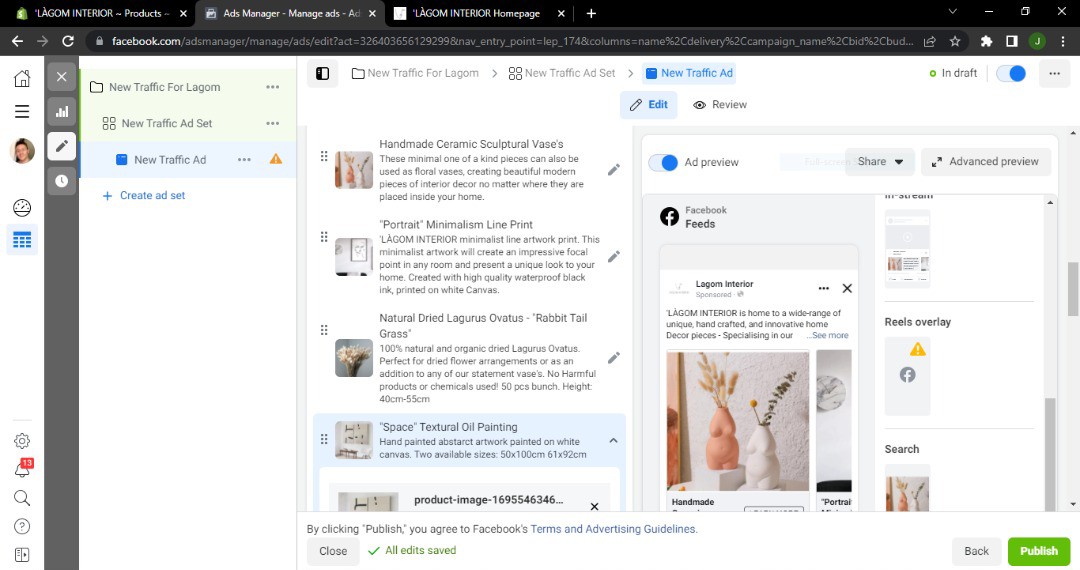Open the account overview gauge icon
The height and width of the screenshot is (570, 1080).
[22, 207]
